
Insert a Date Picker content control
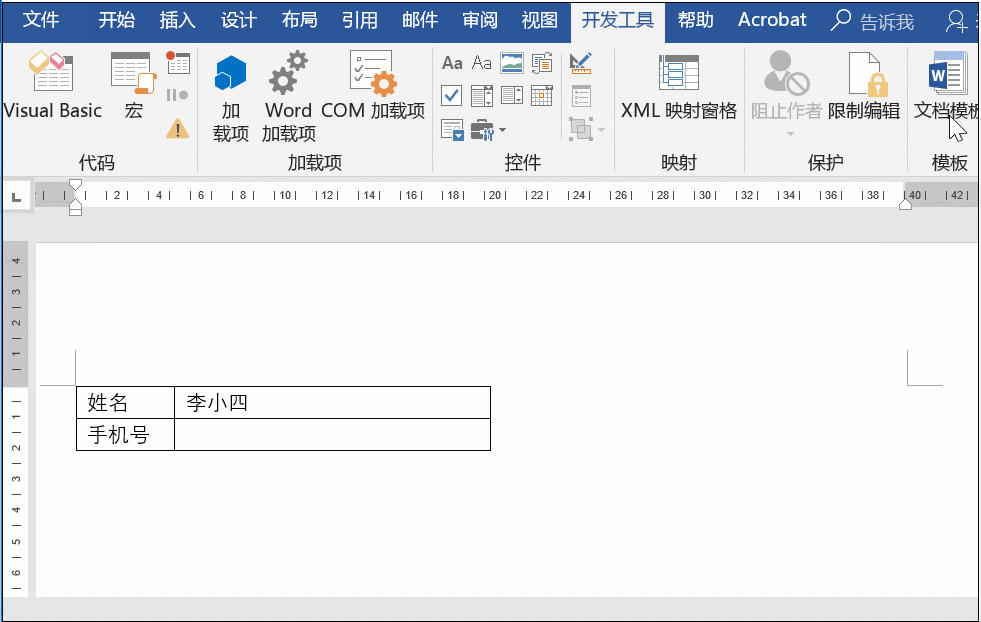(x=540, y=95)
